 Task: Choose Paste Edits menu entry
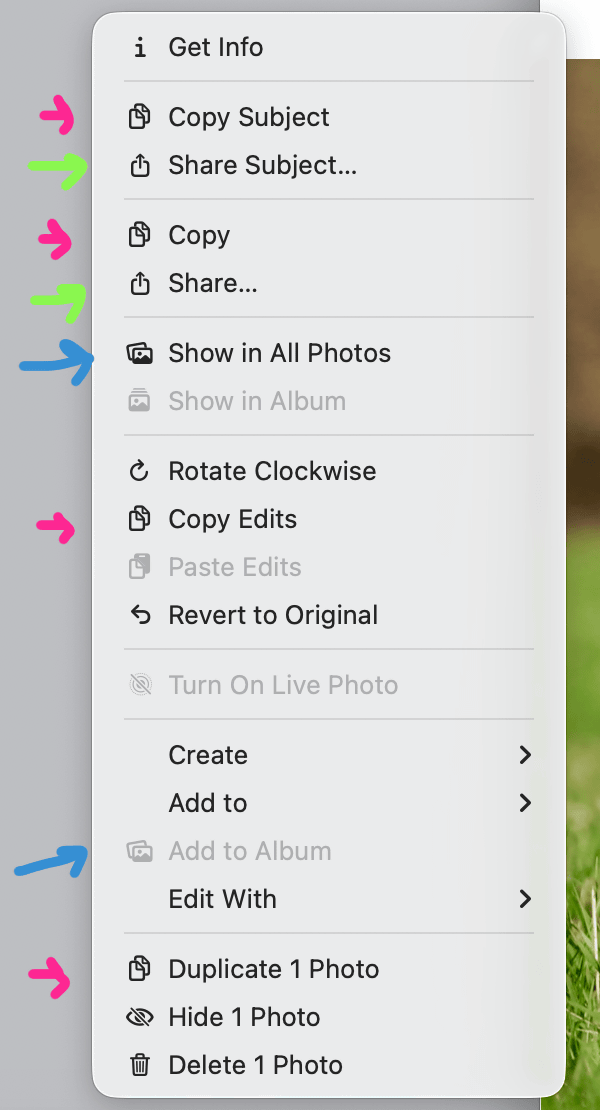pyautogui.click(x=234, y=567)
